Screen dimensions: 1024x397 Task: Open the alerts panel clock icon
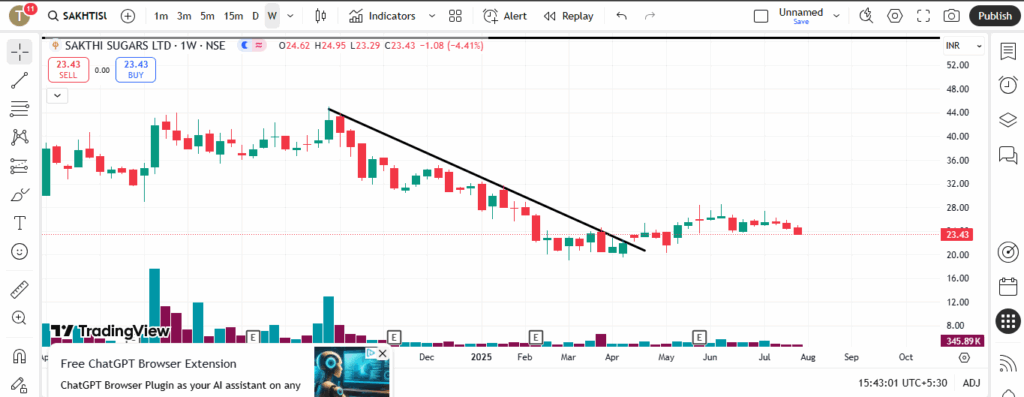pyautogui.click(x=1008, y=85)
